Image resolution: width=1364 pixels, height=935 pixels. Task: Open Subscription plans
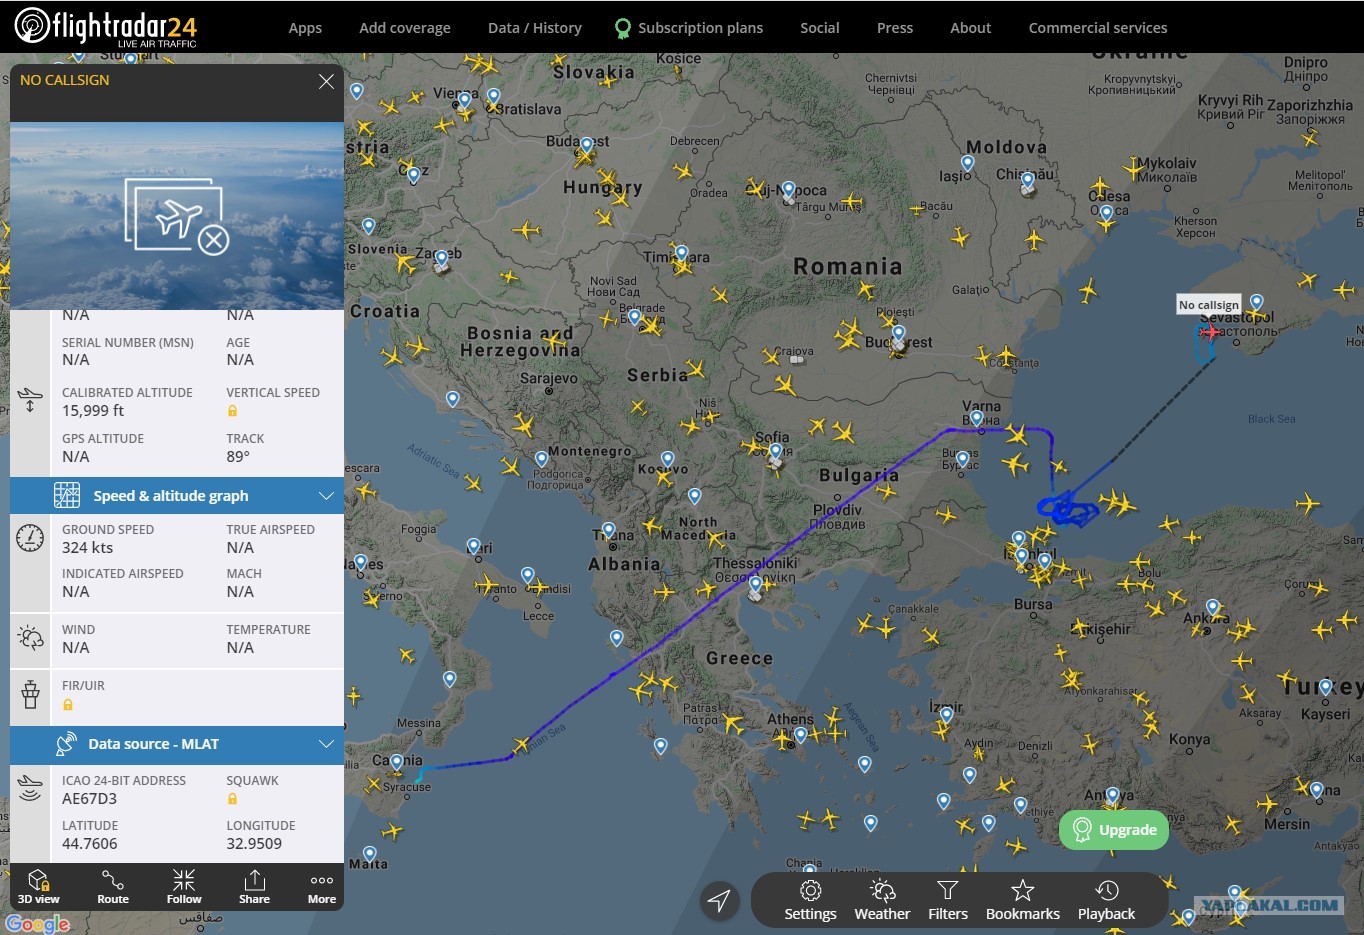(x=689, y=28)
